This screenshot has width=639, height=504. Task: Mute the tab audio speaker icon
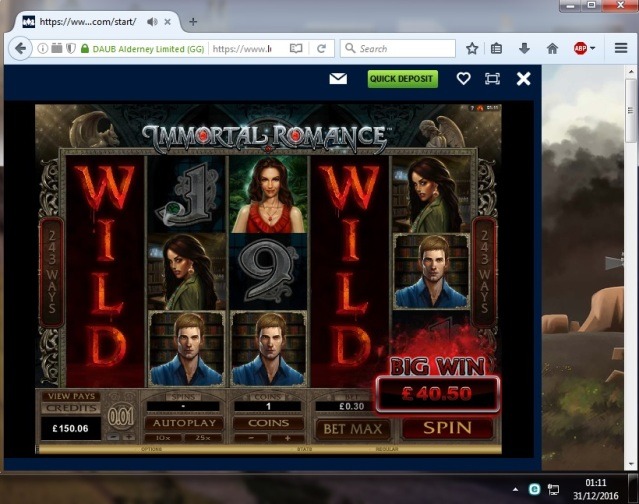[x=152, y=22]
